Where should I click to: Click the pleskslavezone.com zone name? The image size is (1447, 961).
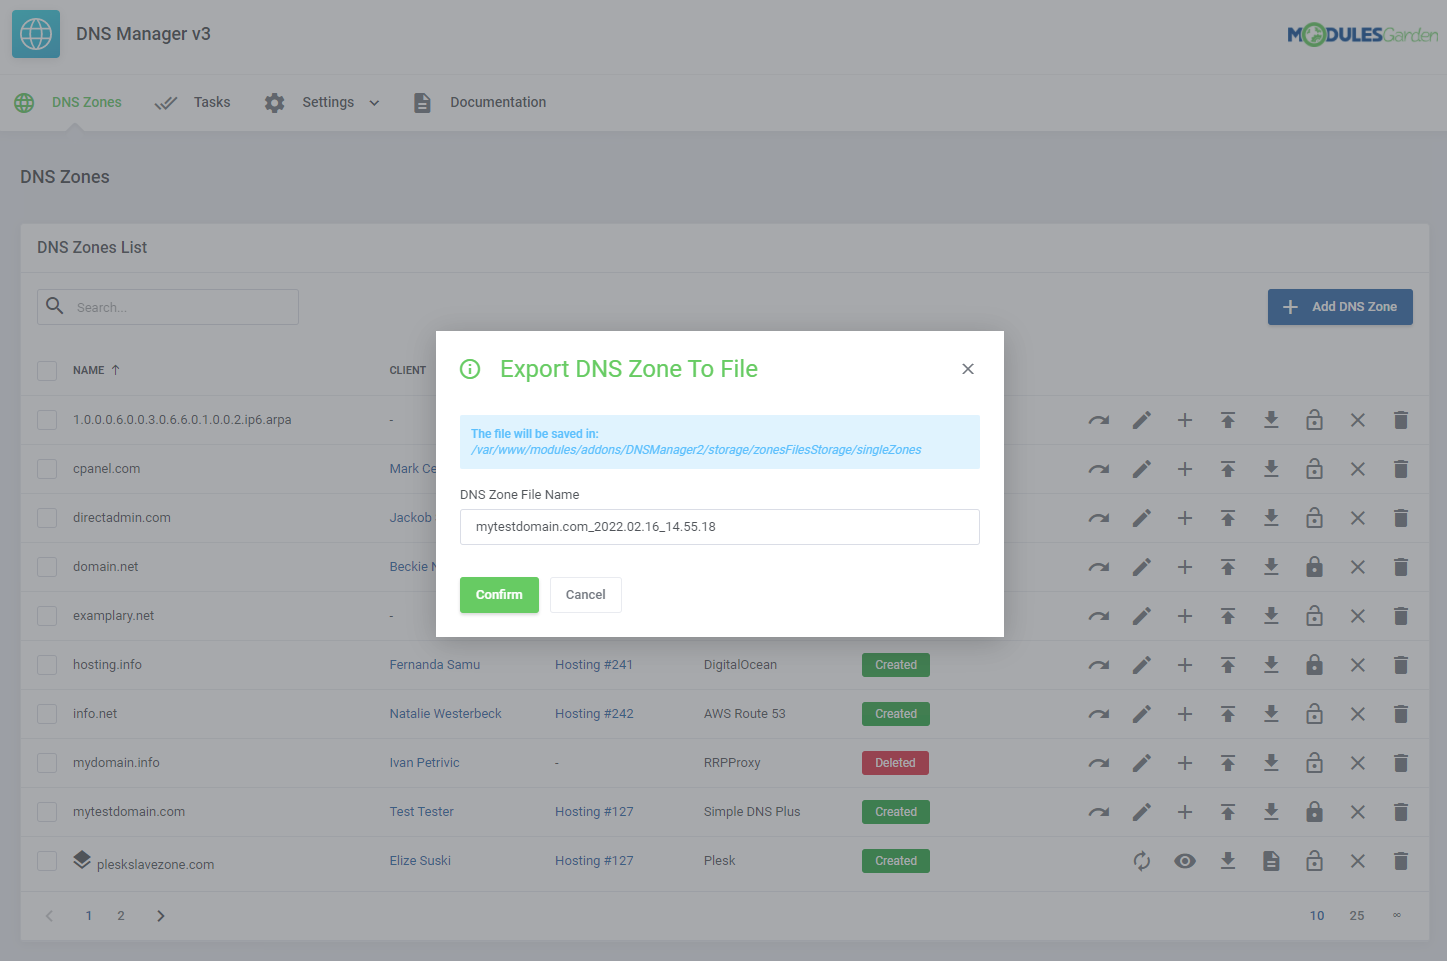155,865
